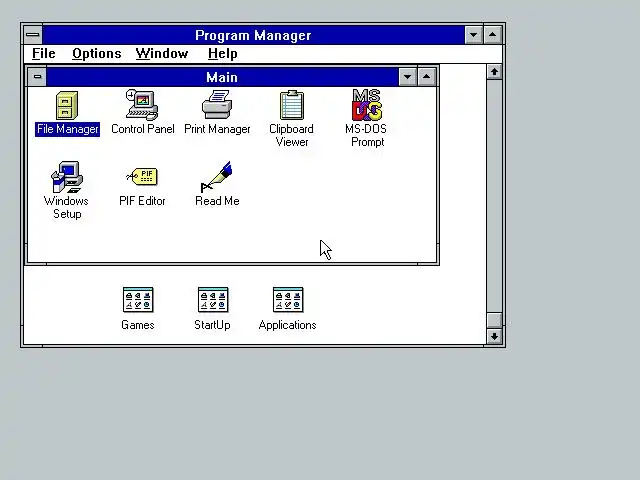Viewport: 640px width, 480px height.
Task: Minimize the Main group window
Action: click(x=407, y=77)
